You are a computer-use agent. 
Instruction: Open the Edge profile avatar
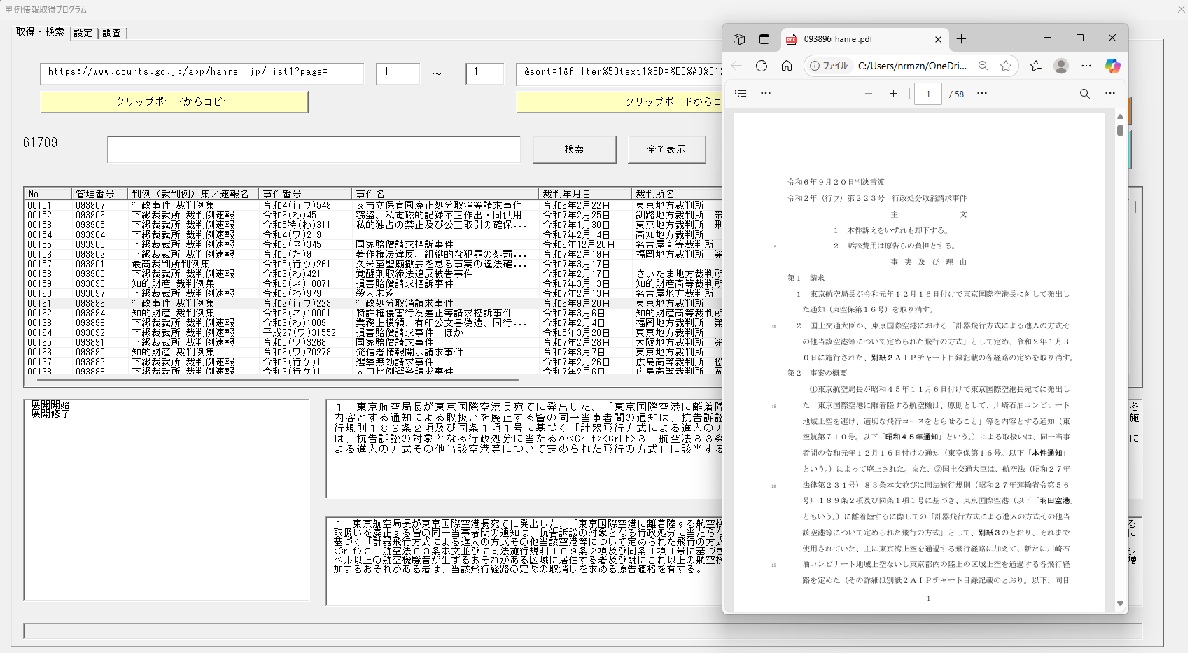pos(1061,66)
